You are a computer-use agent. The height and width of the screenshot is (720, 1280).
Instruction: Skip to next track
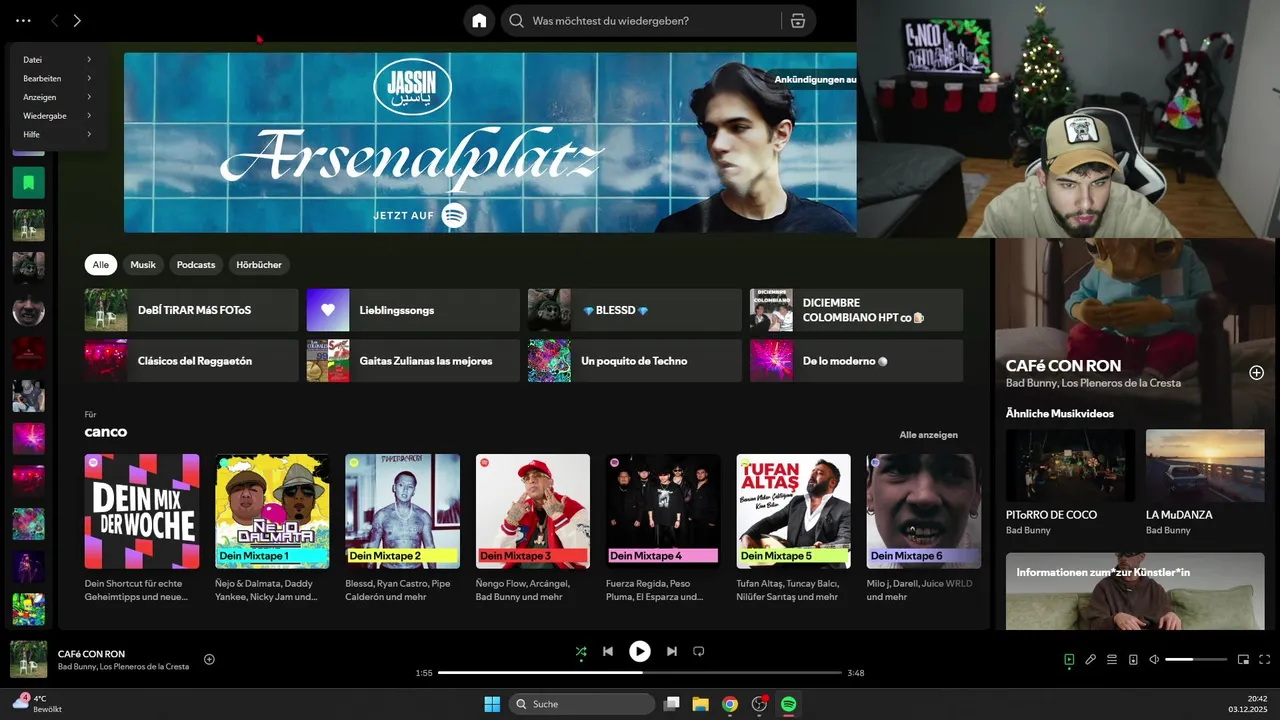672,651
